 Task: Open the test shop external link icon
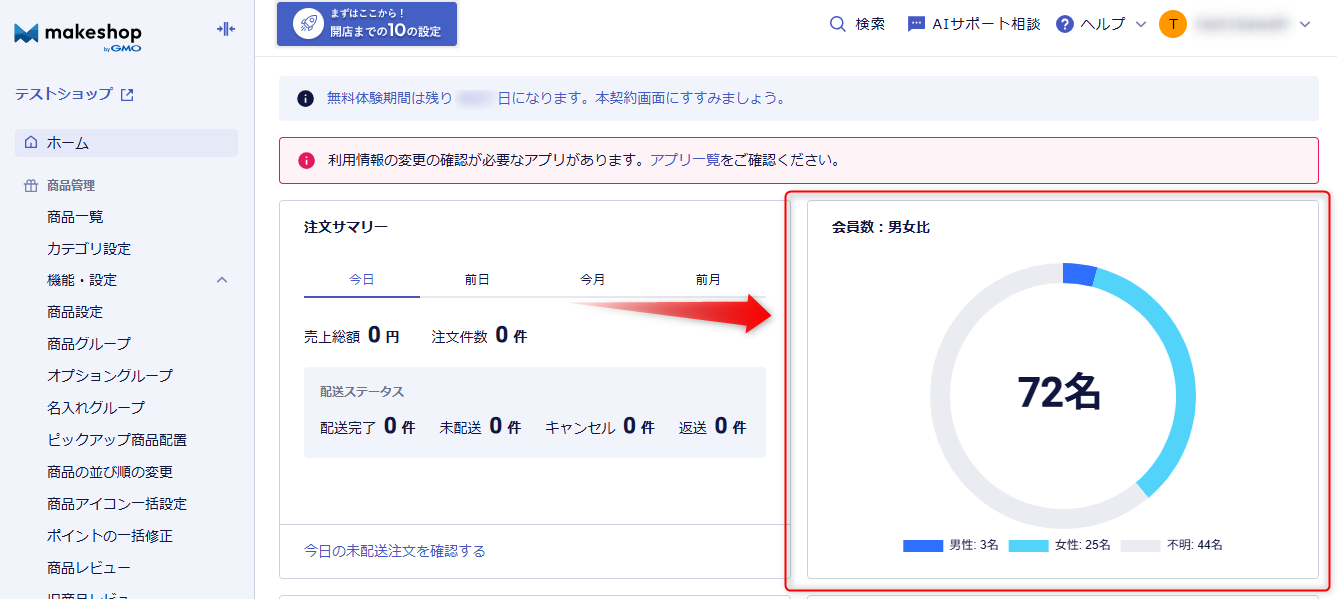(127, 95)
